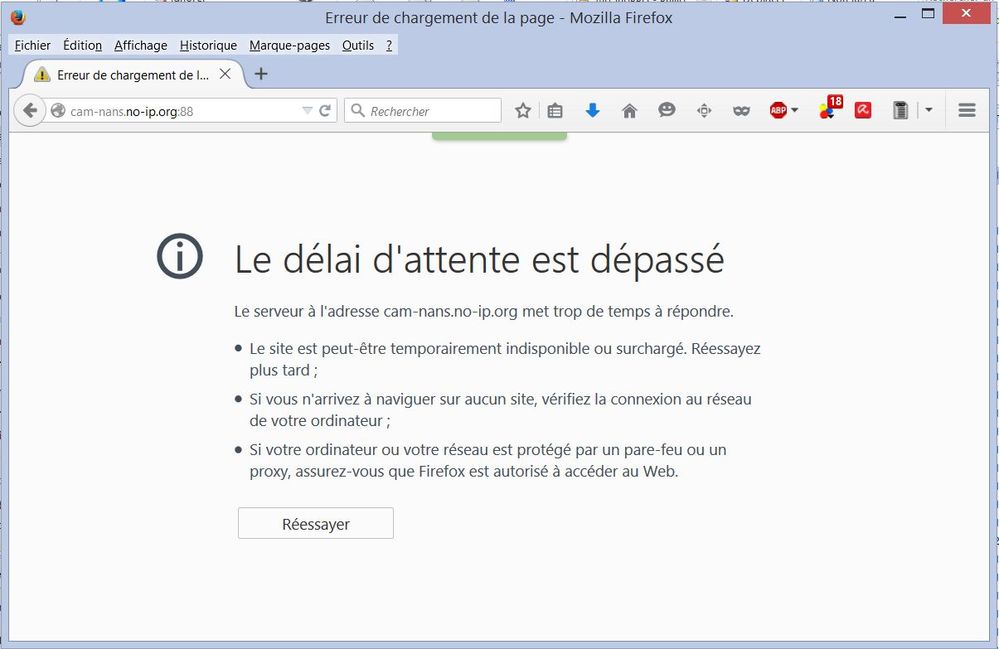This screenshot has height=649, width=999.
Task: Open the Outils menu
Action: 358,45
